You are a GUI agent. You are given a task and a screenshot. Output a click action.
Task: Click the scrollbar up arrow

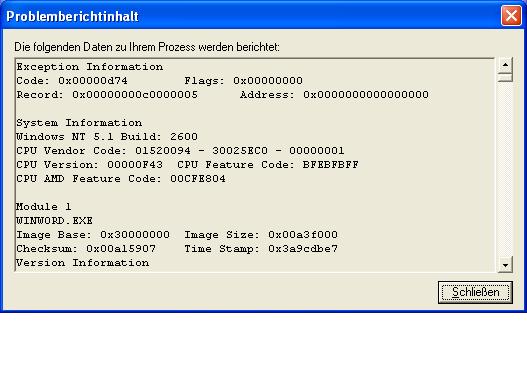click(505, 65)
